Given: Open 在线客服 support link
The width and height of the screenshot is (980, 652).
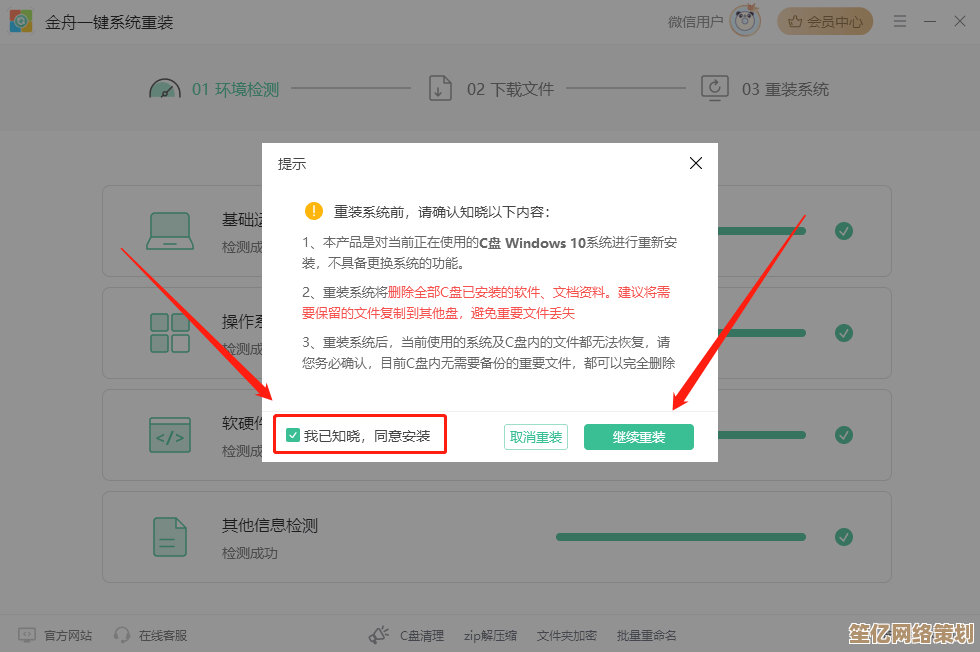Looking at the screenshot, I should tap(163, 636).
